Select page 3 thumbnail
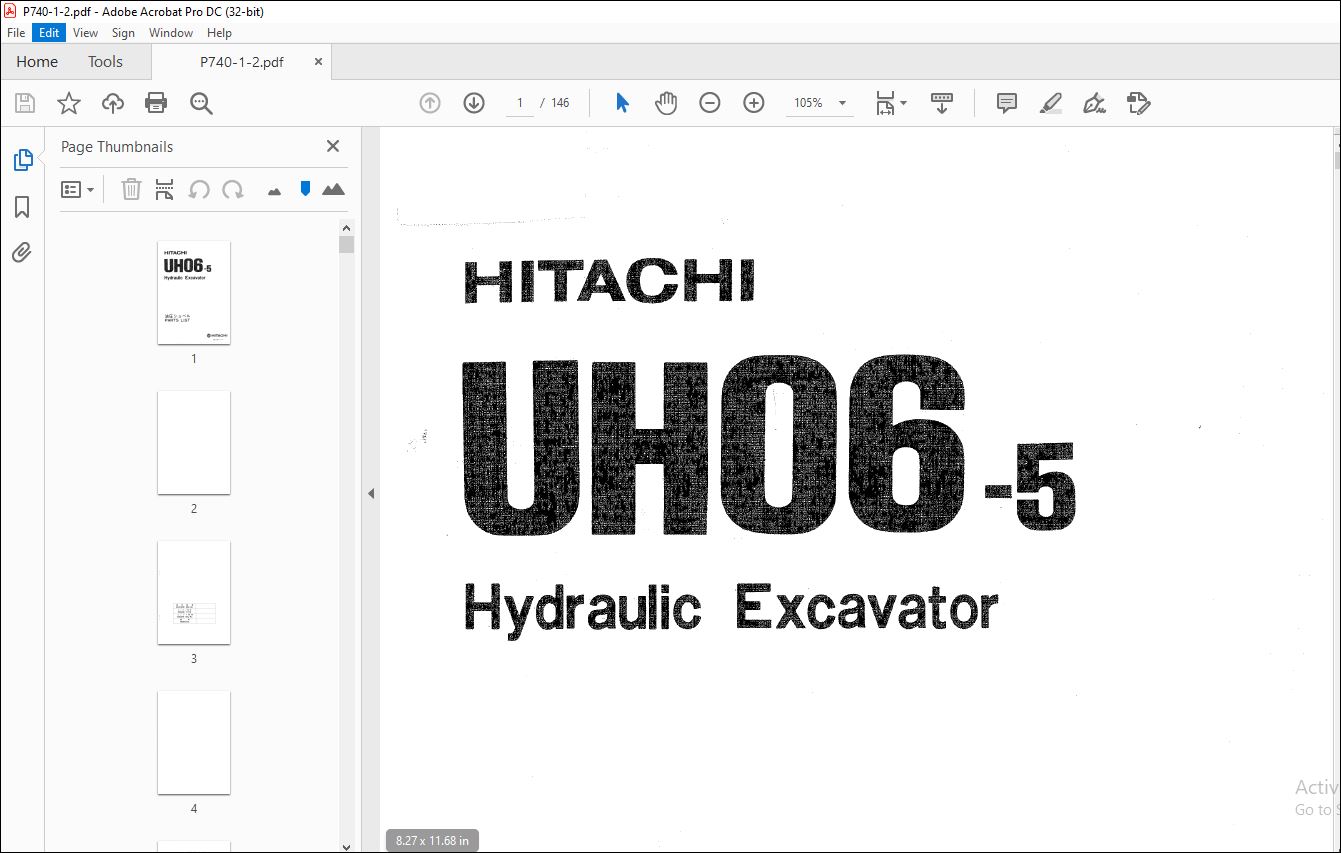The image size is (1341, 853). (194, 593)
